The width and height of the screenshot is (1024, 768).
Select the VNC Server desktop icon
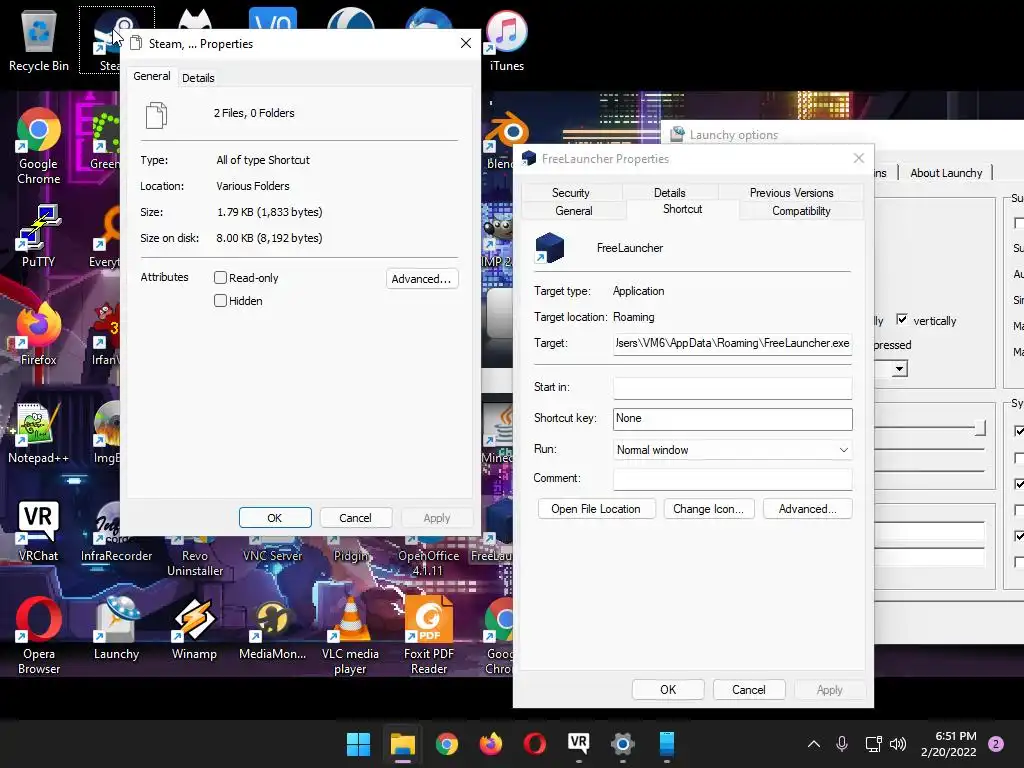point(272,549)
